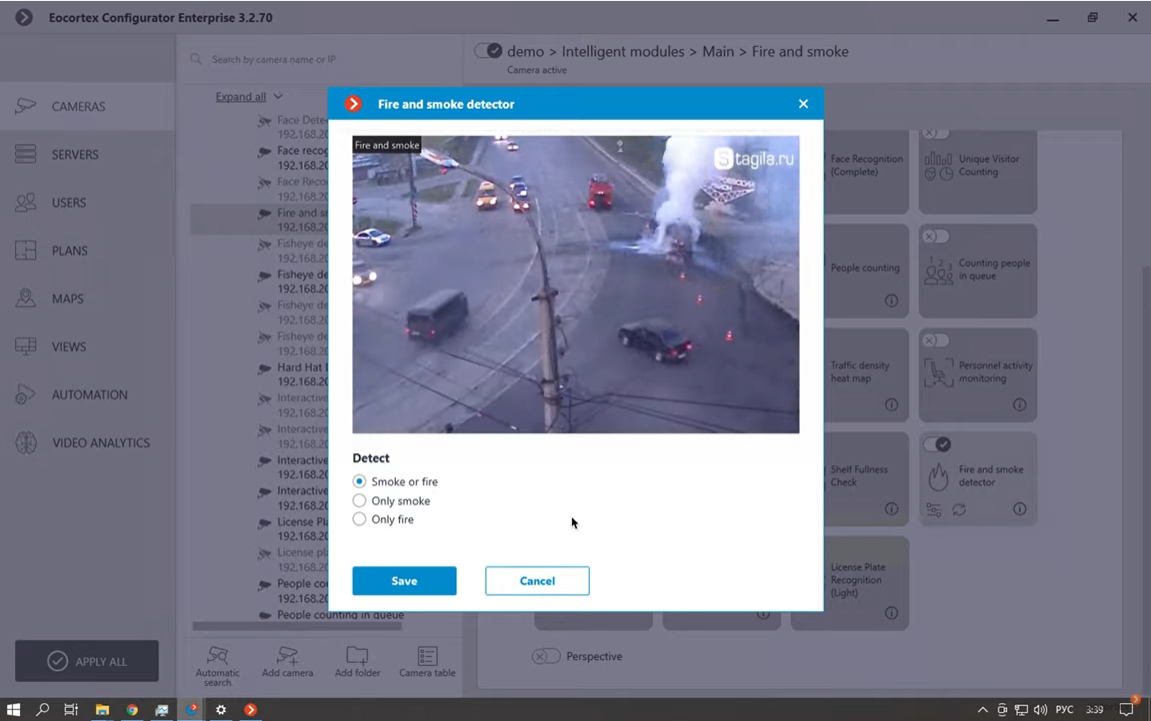Click info icon on Personnel activity monitoring card
This screenshot has width=1151, height=721.
(1020, 405)
